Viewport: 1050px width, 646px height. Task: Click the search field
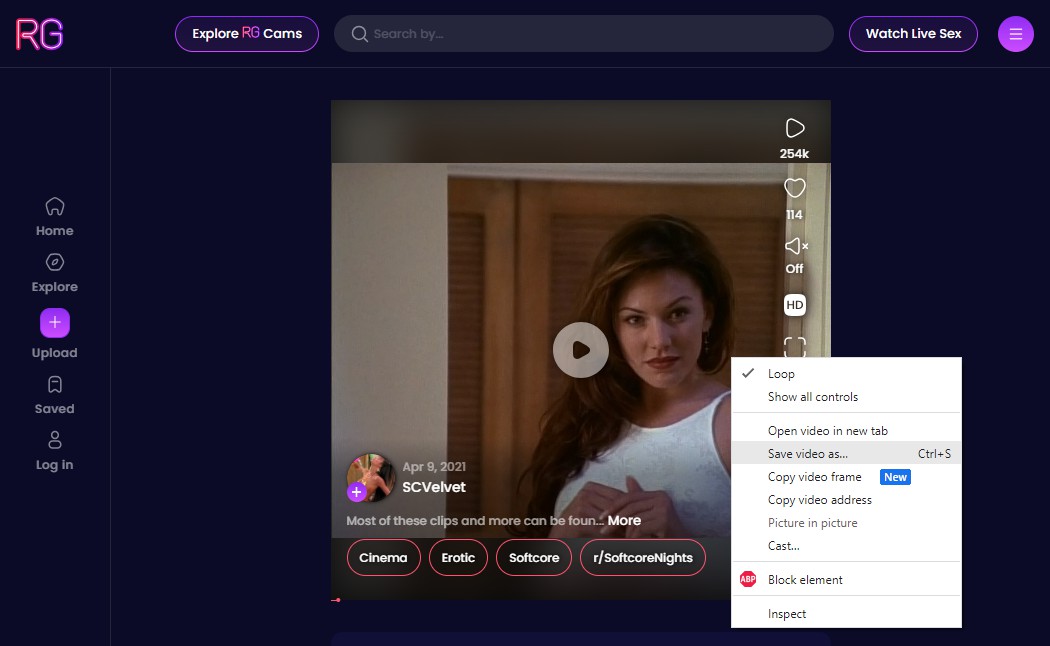[x=583, y=33]
